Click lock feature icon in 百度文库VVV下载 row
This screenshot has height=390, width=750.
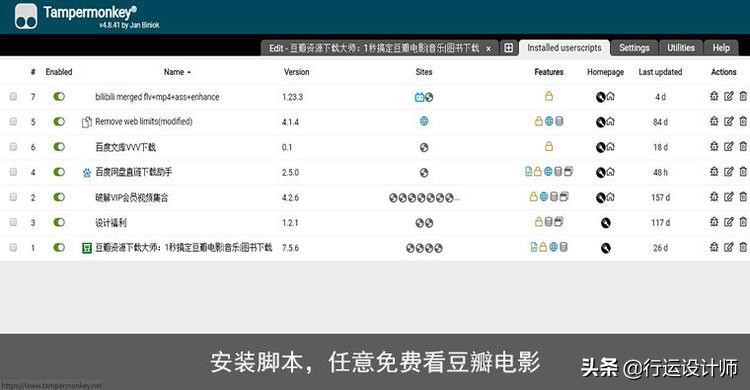coord(549,146)
